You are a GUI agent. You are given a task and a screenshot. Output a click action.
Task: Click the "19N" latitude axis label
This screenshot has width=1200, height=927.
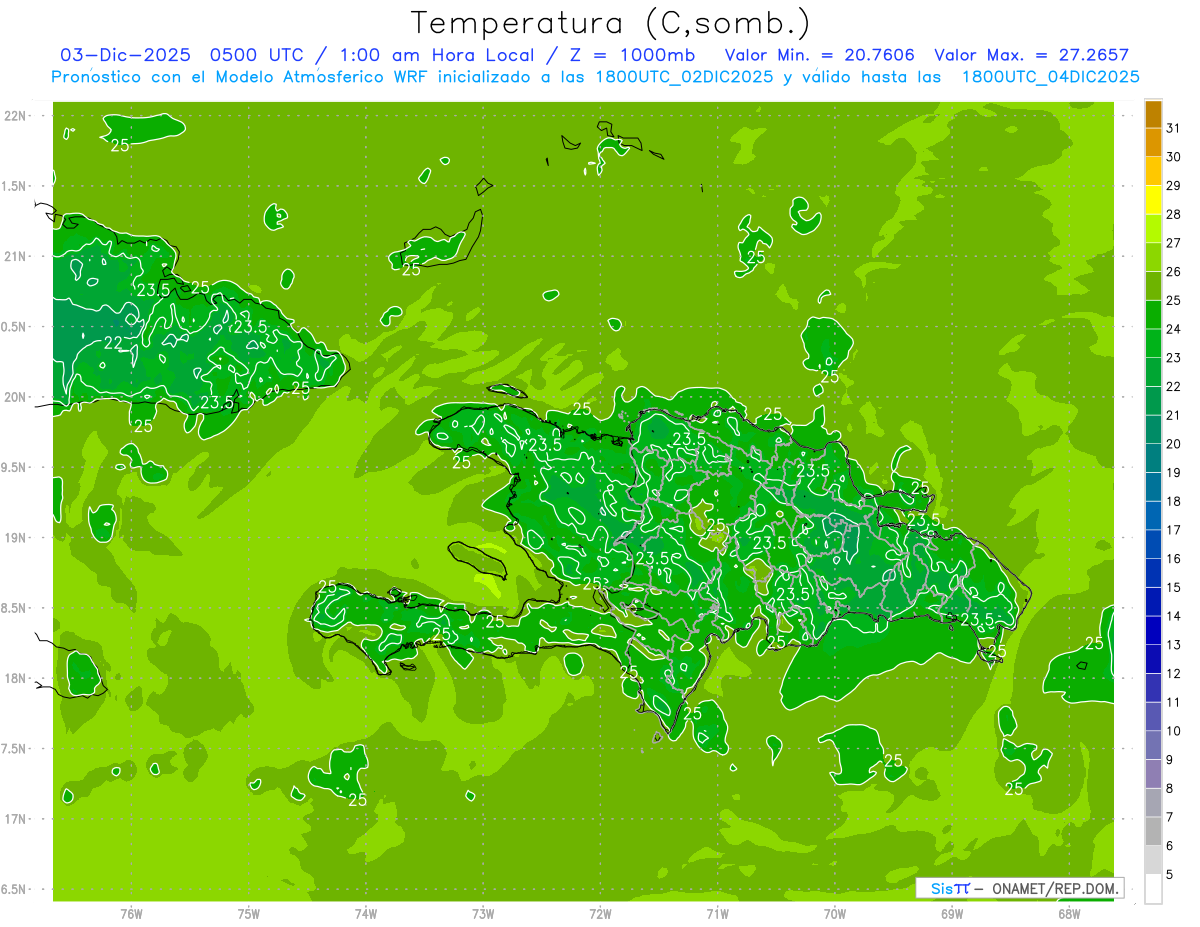tap(16, 538)
